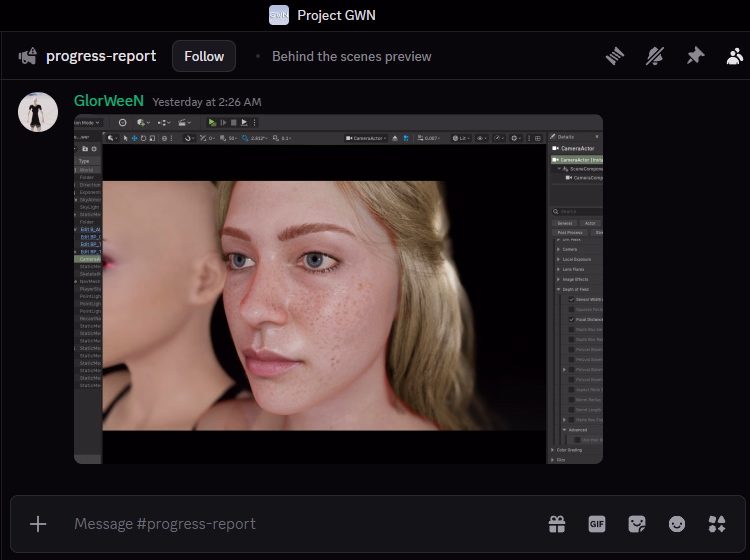The width and height of the screenshot is (750, 560).
Task: Click the Yesterday at 2:26 AM timestamp
Action: coord(206,102)
